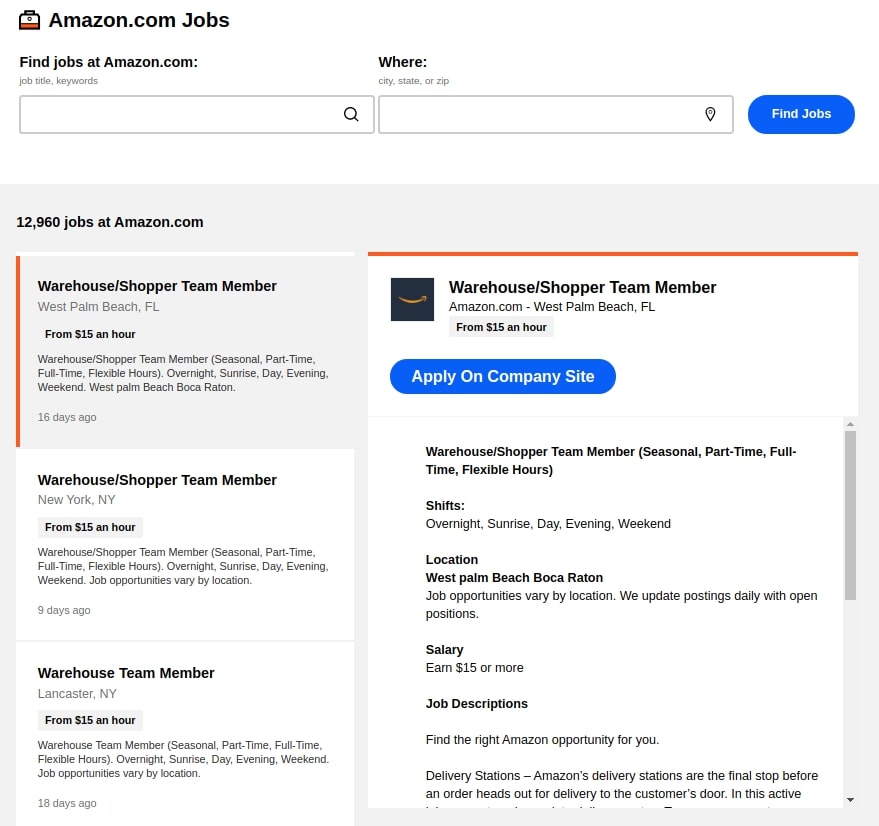Click the magnifier search icon in keyword field
This screenshot has height=826, width=879.
tap(351, 114)
